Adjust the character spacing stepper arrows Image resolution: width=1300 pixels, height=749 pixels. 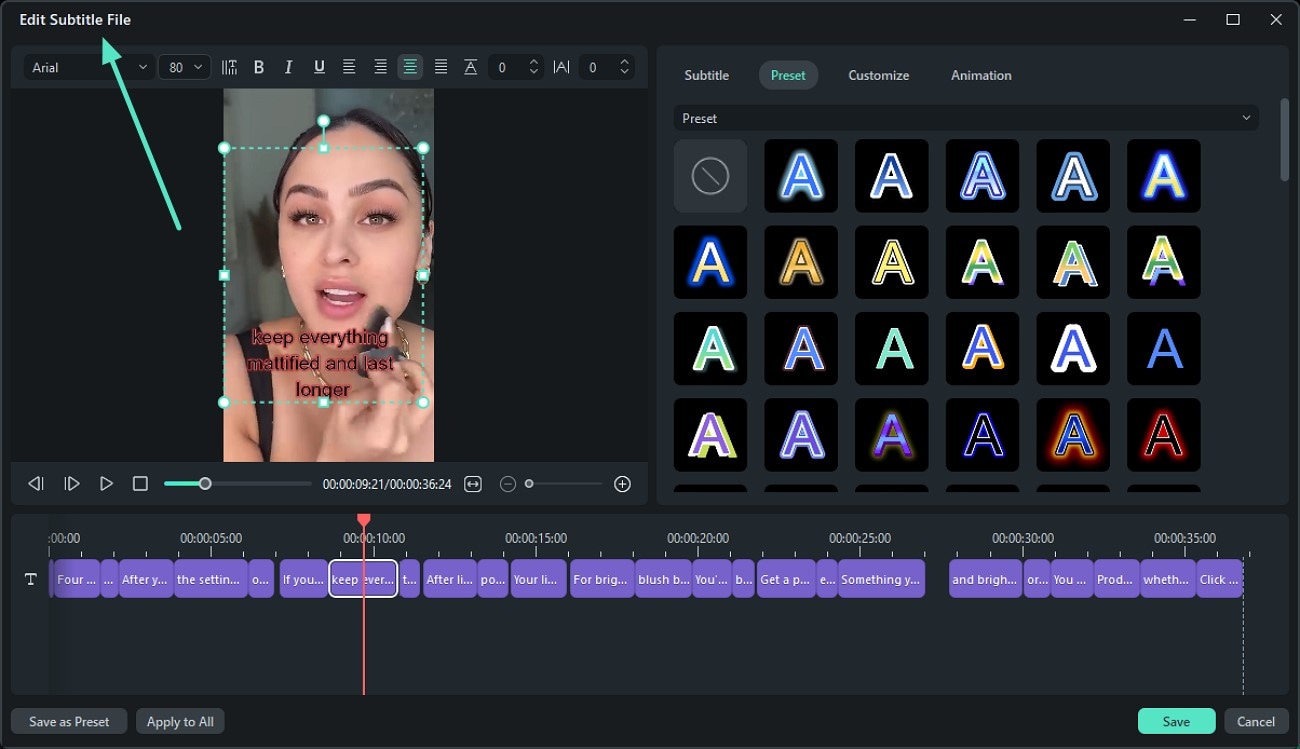pos(625,67)
